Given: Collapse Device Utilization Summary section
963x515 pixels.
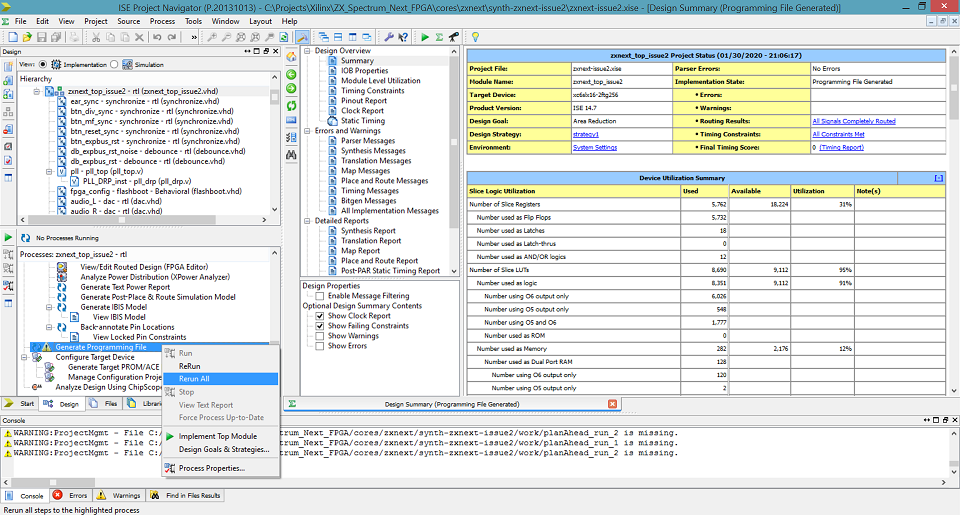Looking at the screenshot, I should pos(938,178).
